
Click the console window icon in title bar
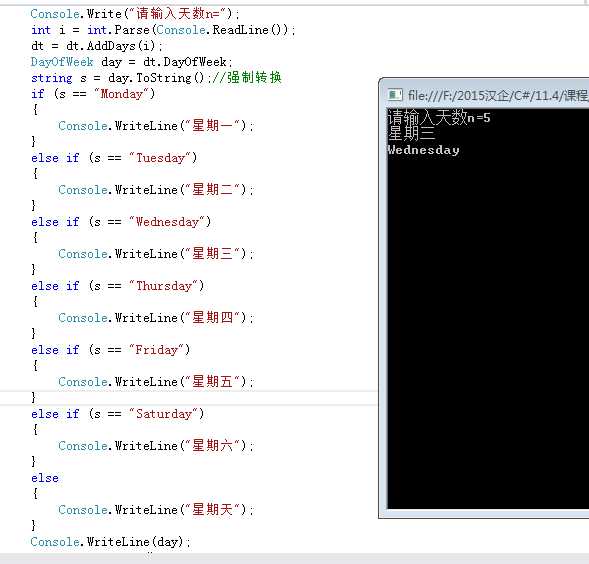(x=394, y=95)
